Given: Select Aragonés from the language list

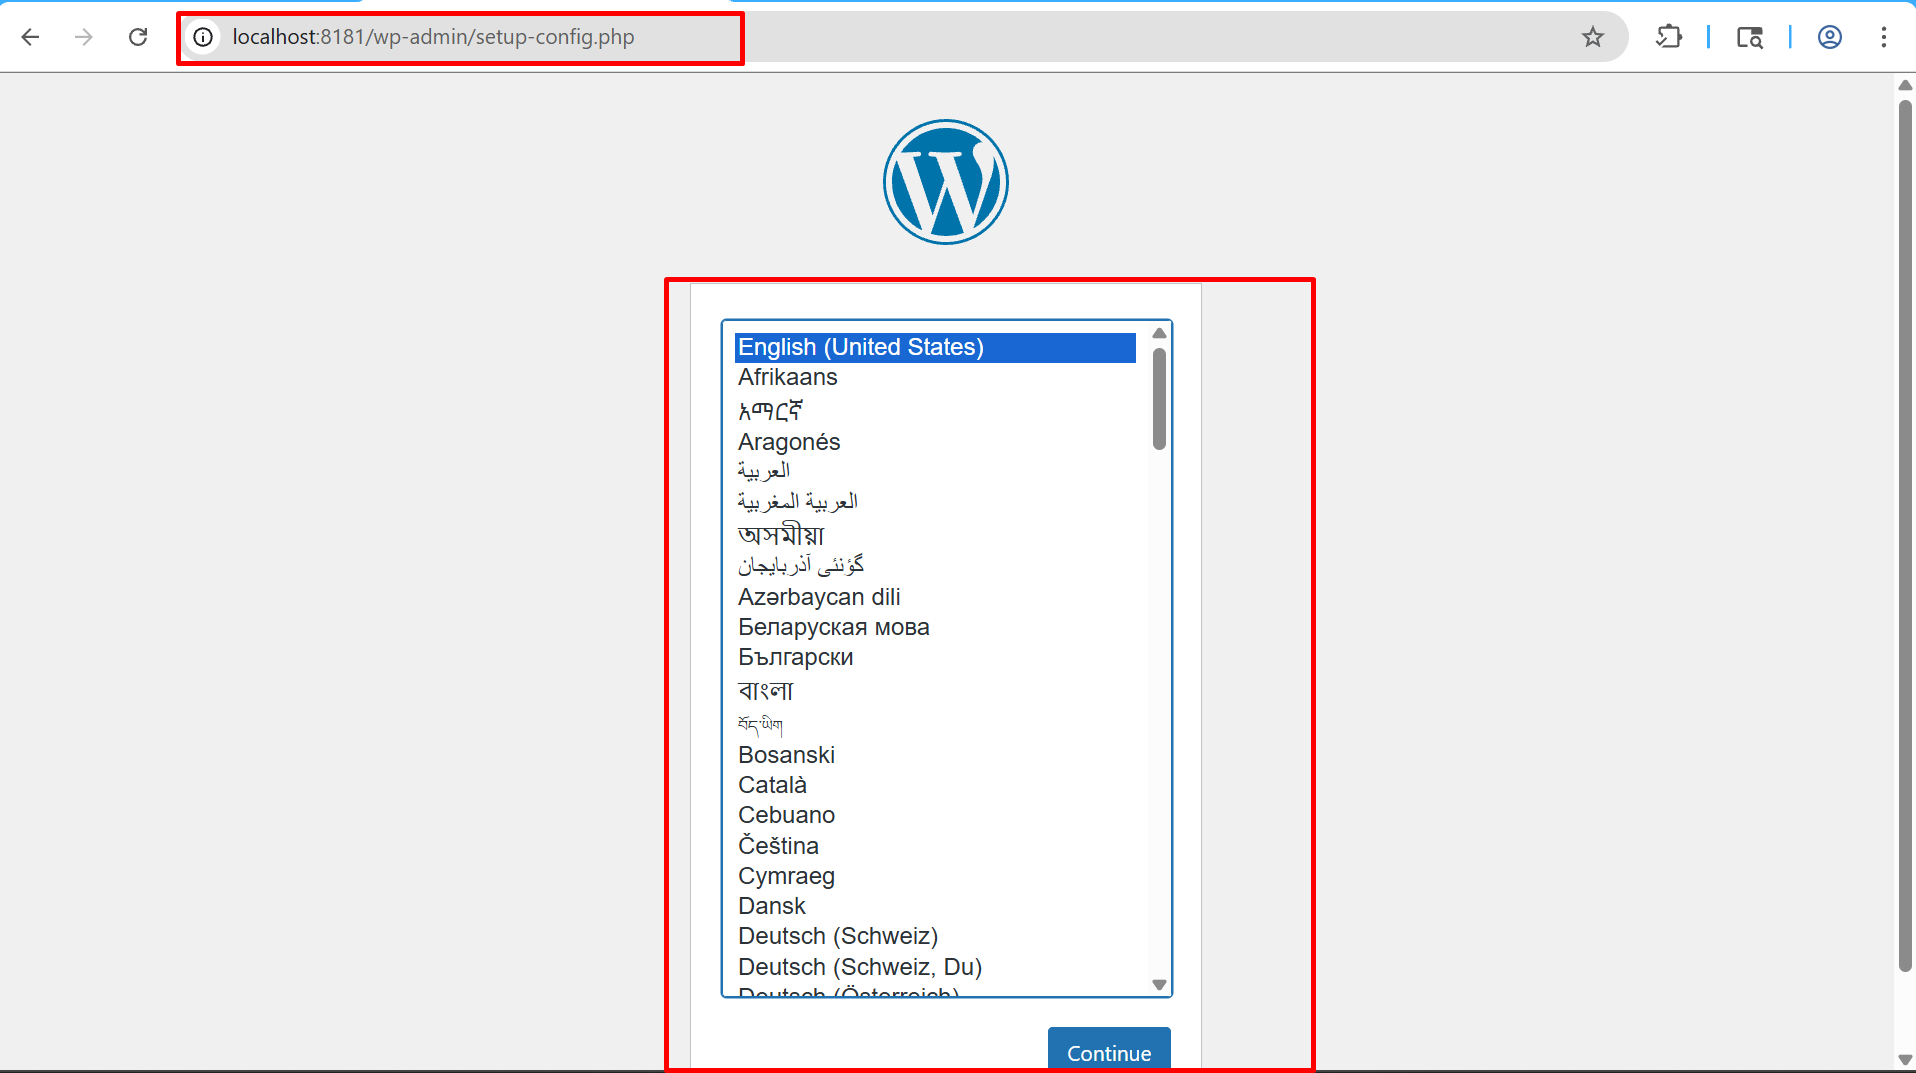Looking at the screenshot, I should (x=935, y=442).
